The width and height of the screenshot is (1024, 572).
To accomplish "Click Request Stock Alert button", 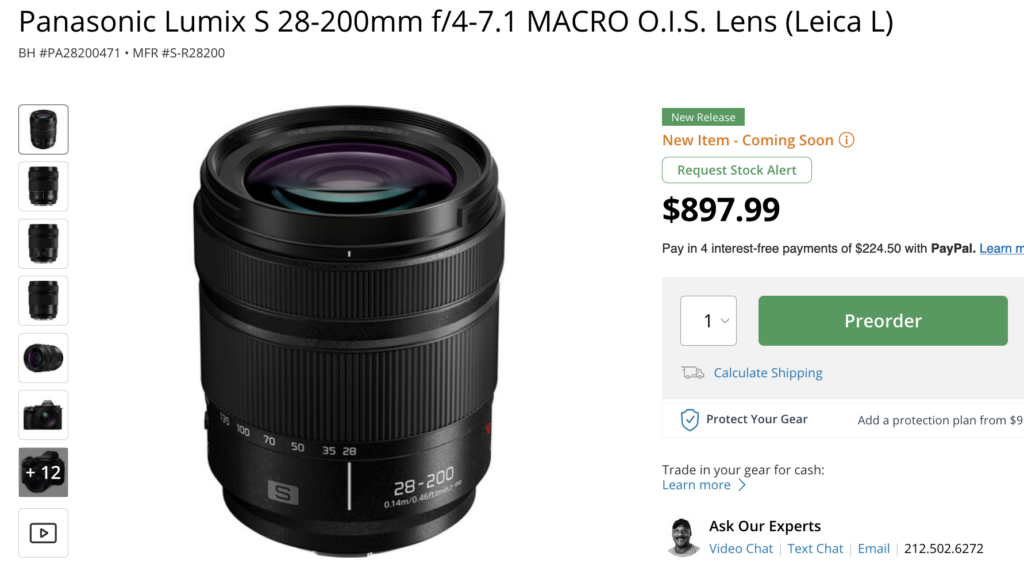I will coord(736,170).
